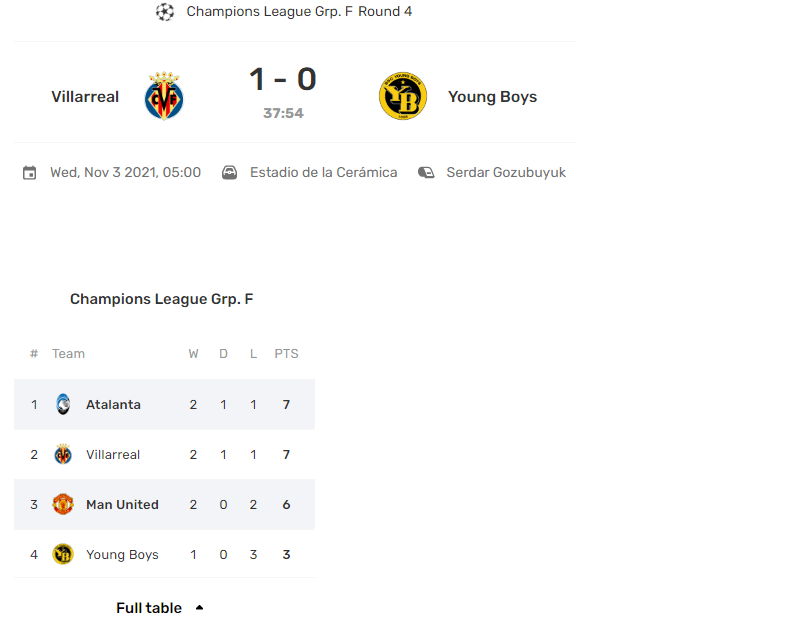Click the referee whistle icon beside Serdar Gozubuyuk

pos(426,173)
